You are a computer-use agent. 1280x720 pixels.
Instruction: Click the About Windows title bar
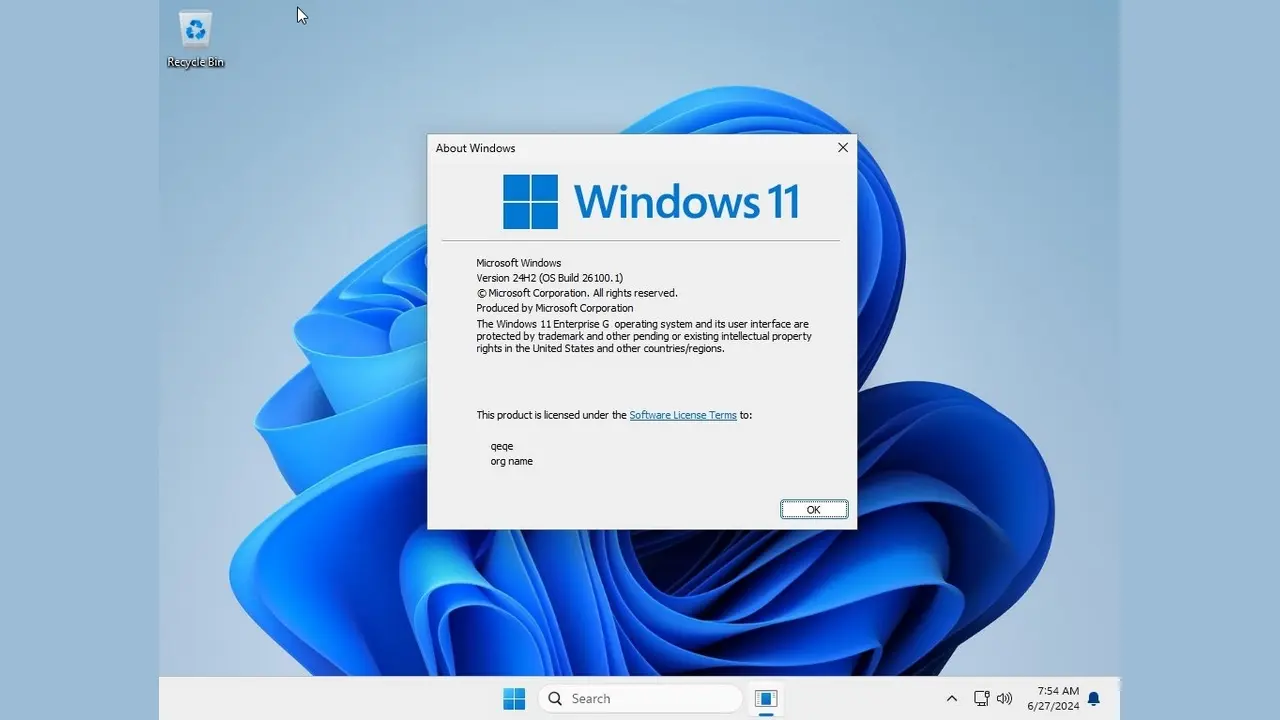620,148
